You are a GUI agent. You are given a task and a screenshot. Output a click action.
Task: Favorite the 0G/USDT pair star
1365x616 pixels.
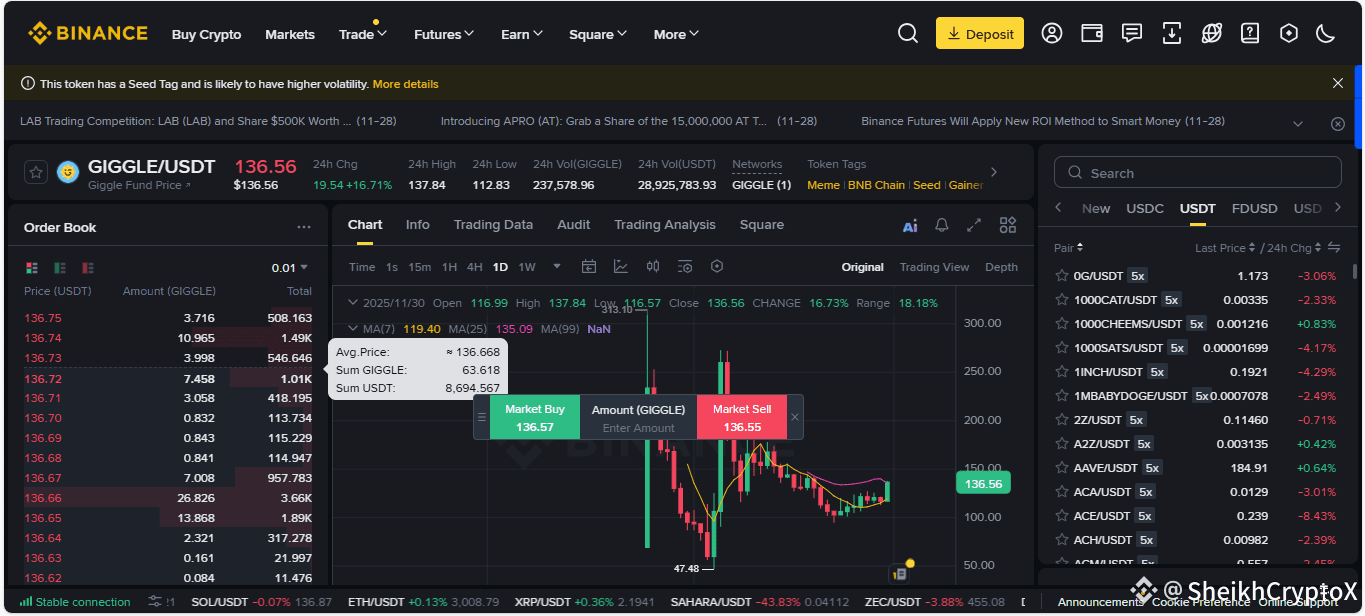coord(1062,275)
